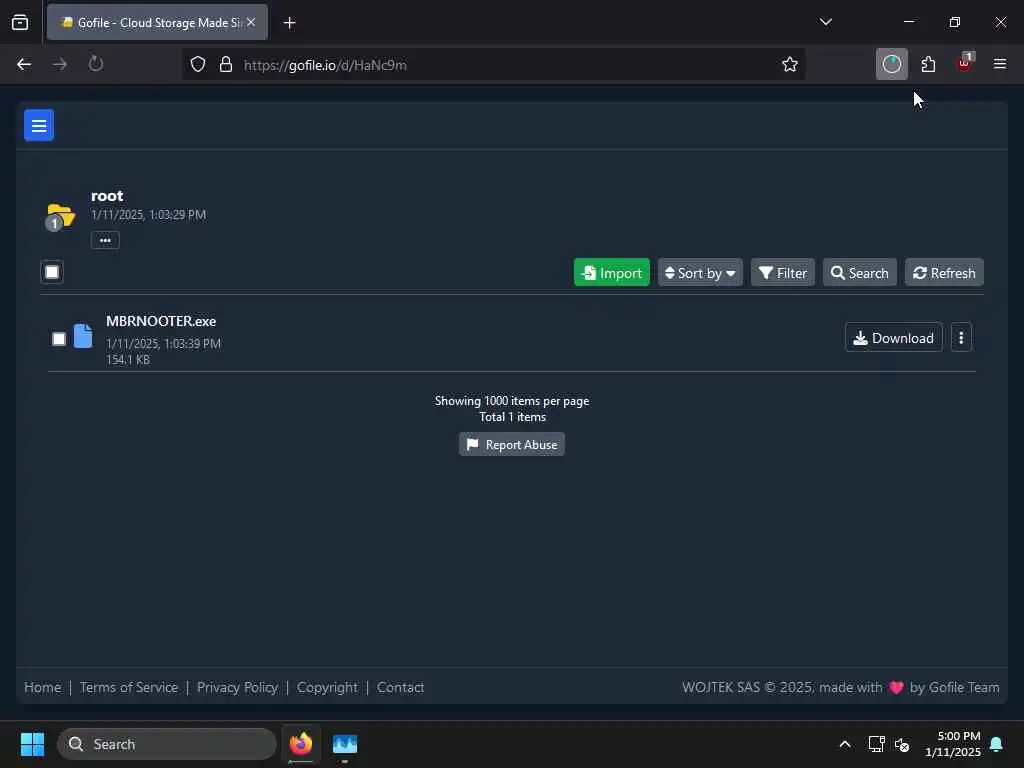Click the shield tracking protection icon
Image resolution: width=1024 pixels, height=768 pixels.
[198, 64]
